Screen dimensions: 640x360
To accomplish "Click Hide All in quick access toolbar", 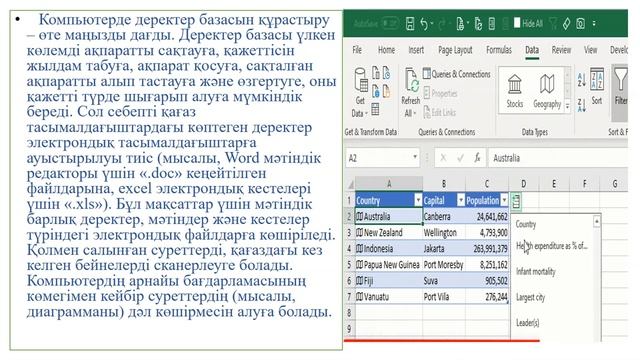I will click(528, 23).
